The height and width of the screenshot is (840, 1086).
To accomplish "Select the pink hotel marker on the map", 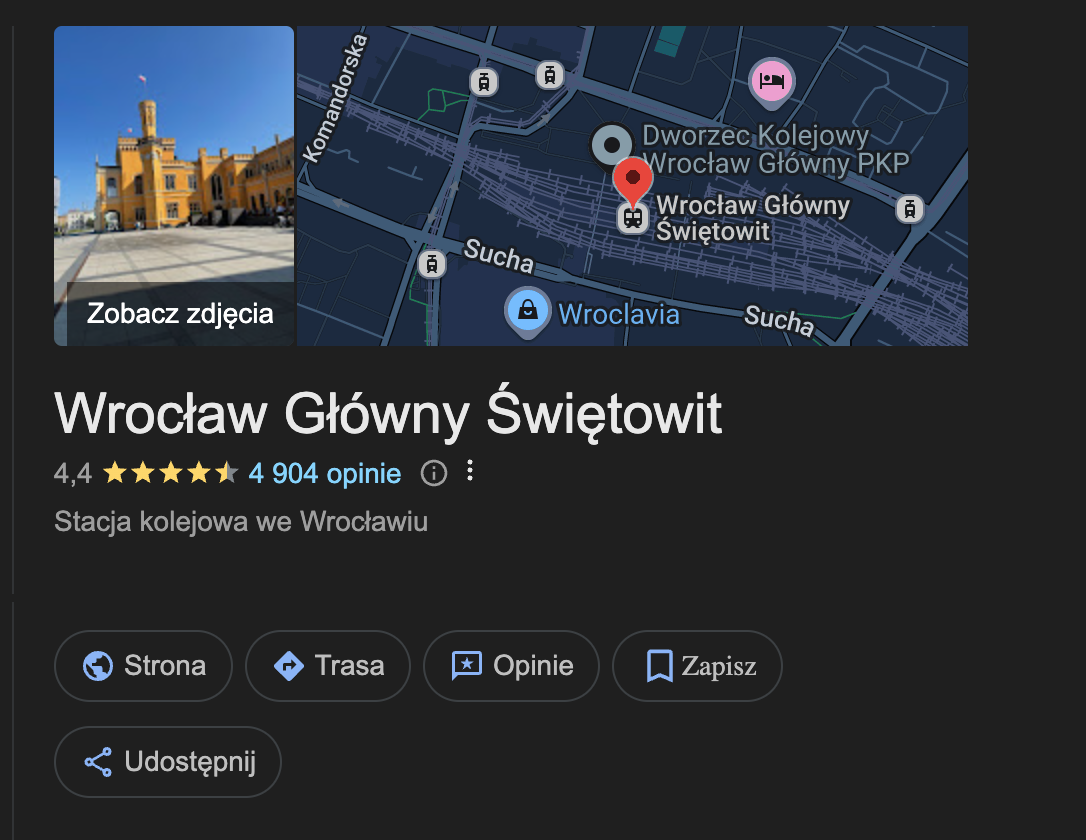I will pos(771,81).
